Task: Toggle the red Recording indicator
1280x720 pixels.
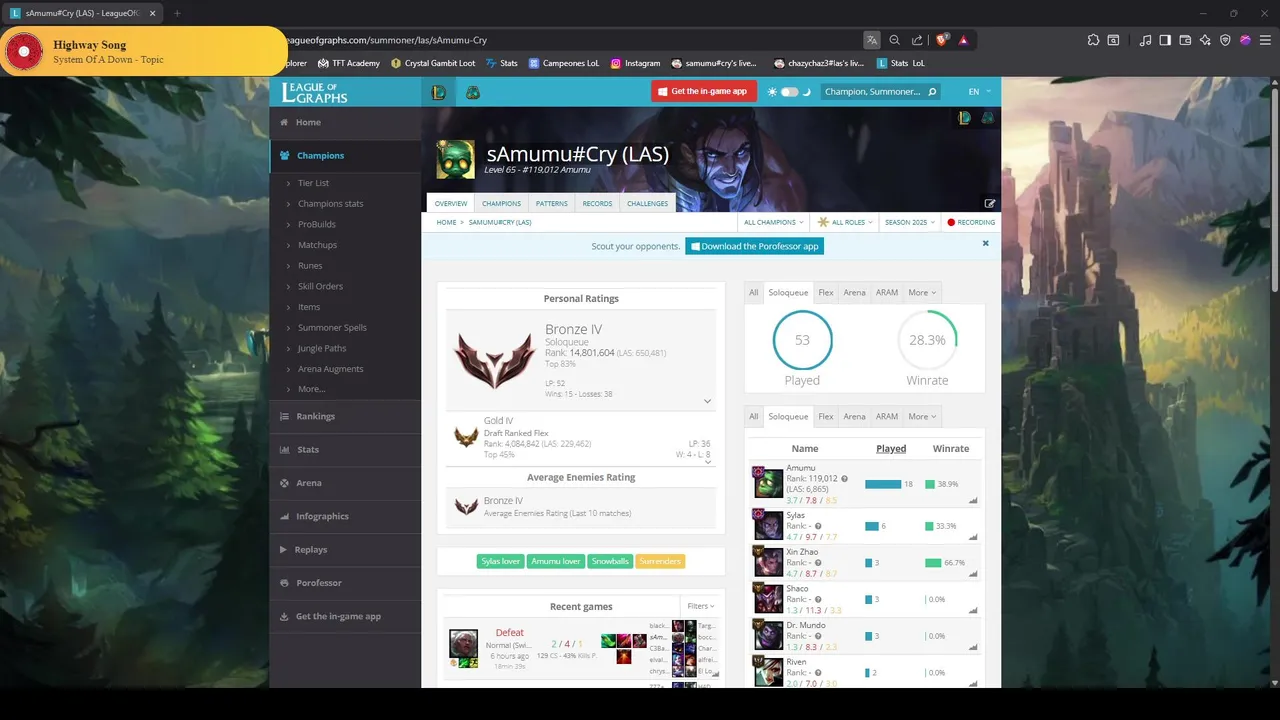Action: pos(971,222)
